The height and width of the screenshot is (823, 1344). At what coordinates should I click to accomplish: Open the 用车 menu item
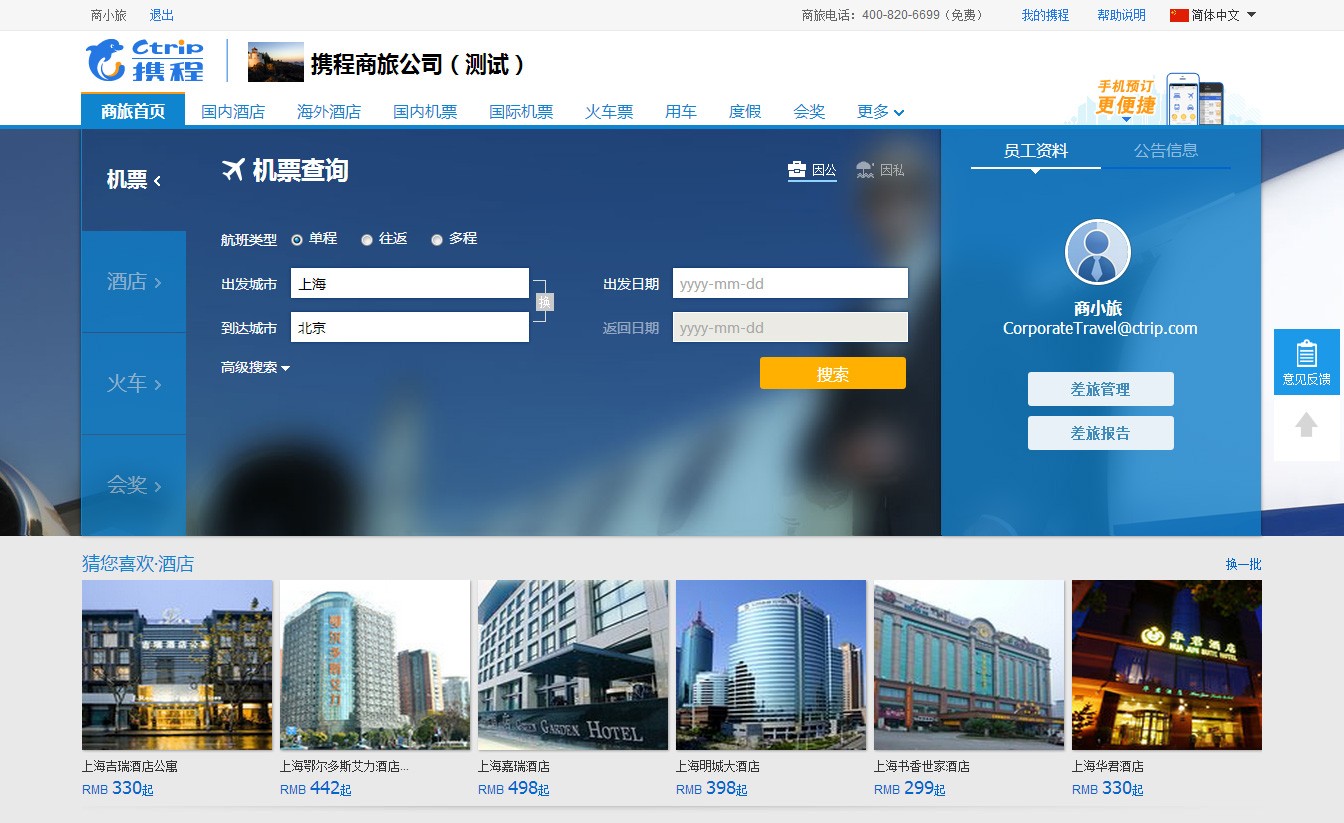point(681,111)
